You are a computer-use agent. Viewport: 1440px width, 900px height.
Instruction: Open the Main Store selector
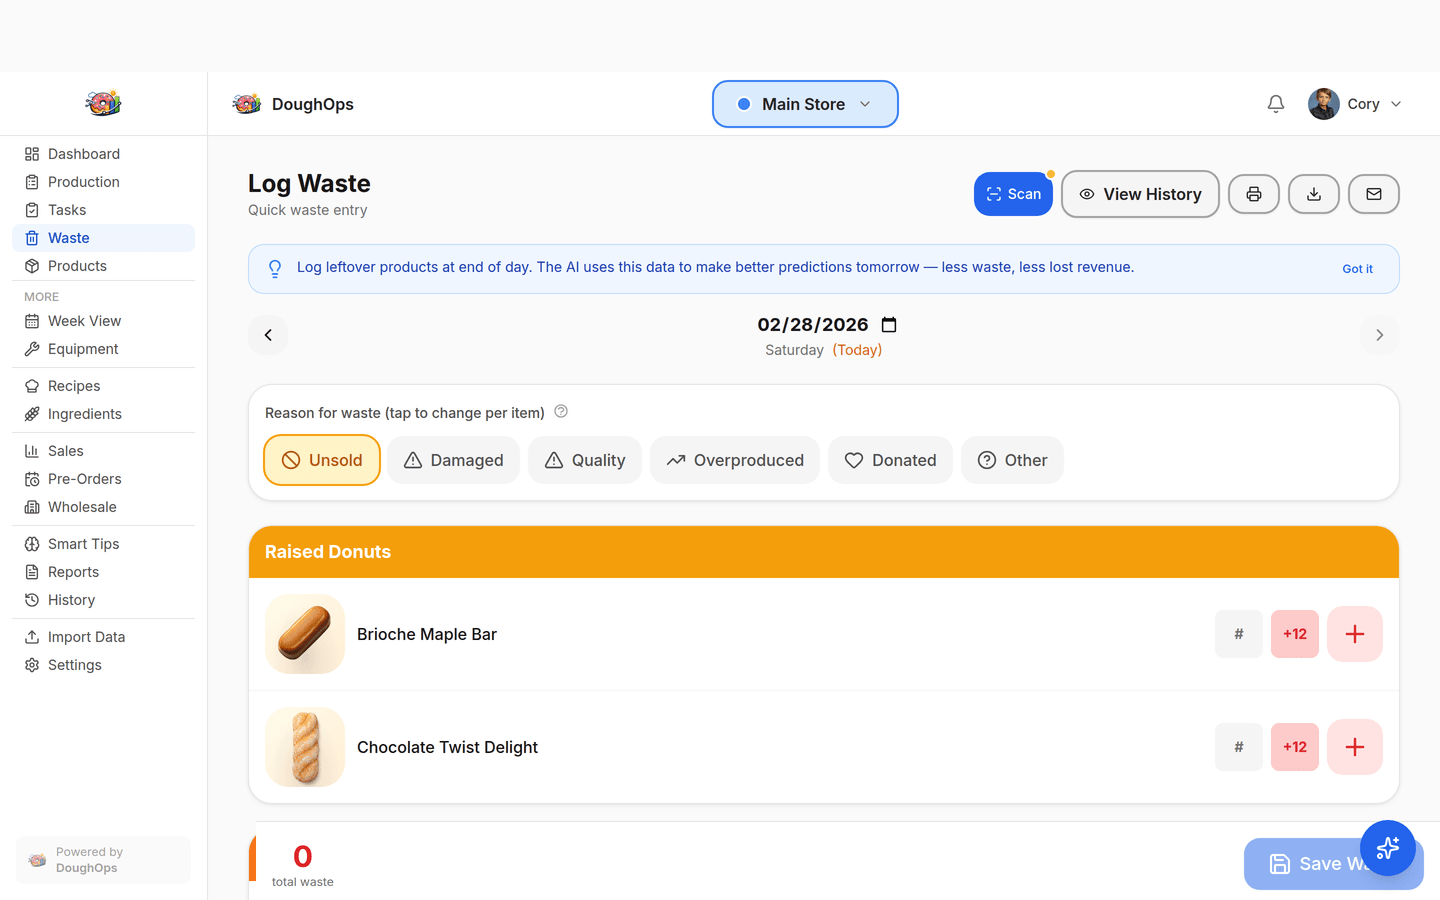coord(805,103)
